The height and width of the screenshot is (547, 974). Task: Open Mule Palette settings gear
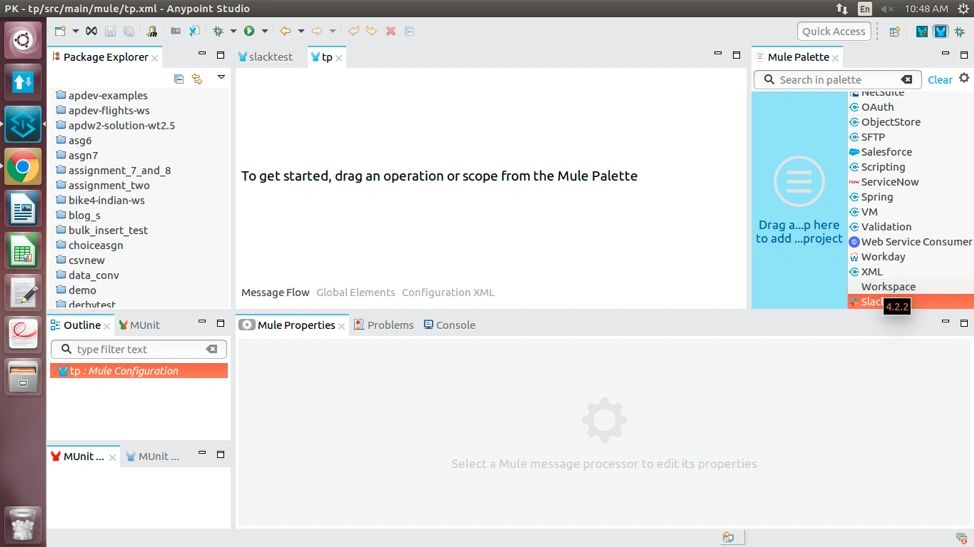click(x=964, y=78)
